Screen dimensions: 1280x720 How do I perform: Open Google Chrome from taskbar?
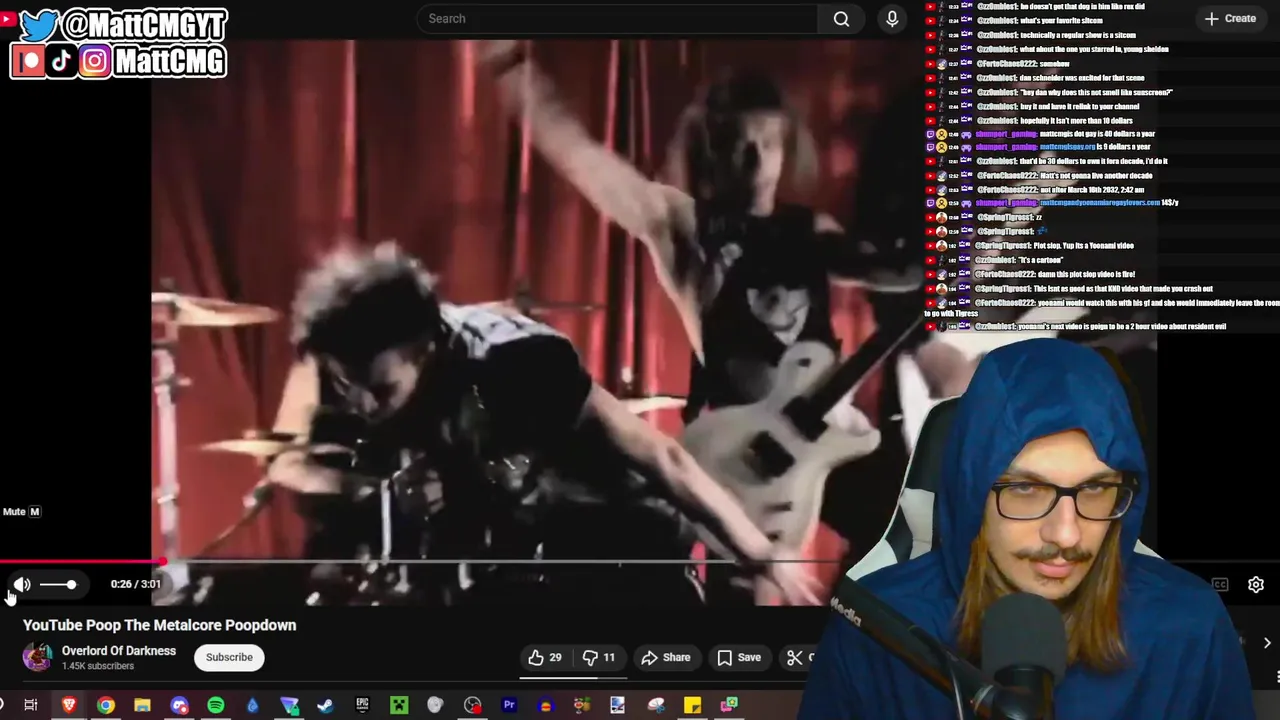[105, 705]
